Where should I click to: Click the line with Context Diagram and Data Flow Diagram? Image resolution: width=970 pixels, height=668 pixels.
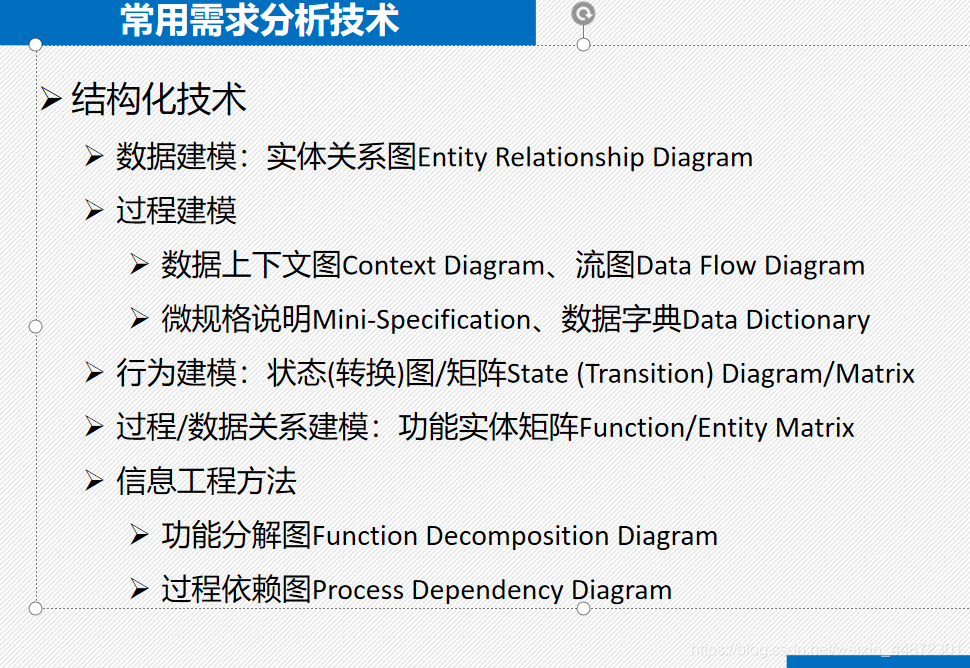click(x=513, y=265)
